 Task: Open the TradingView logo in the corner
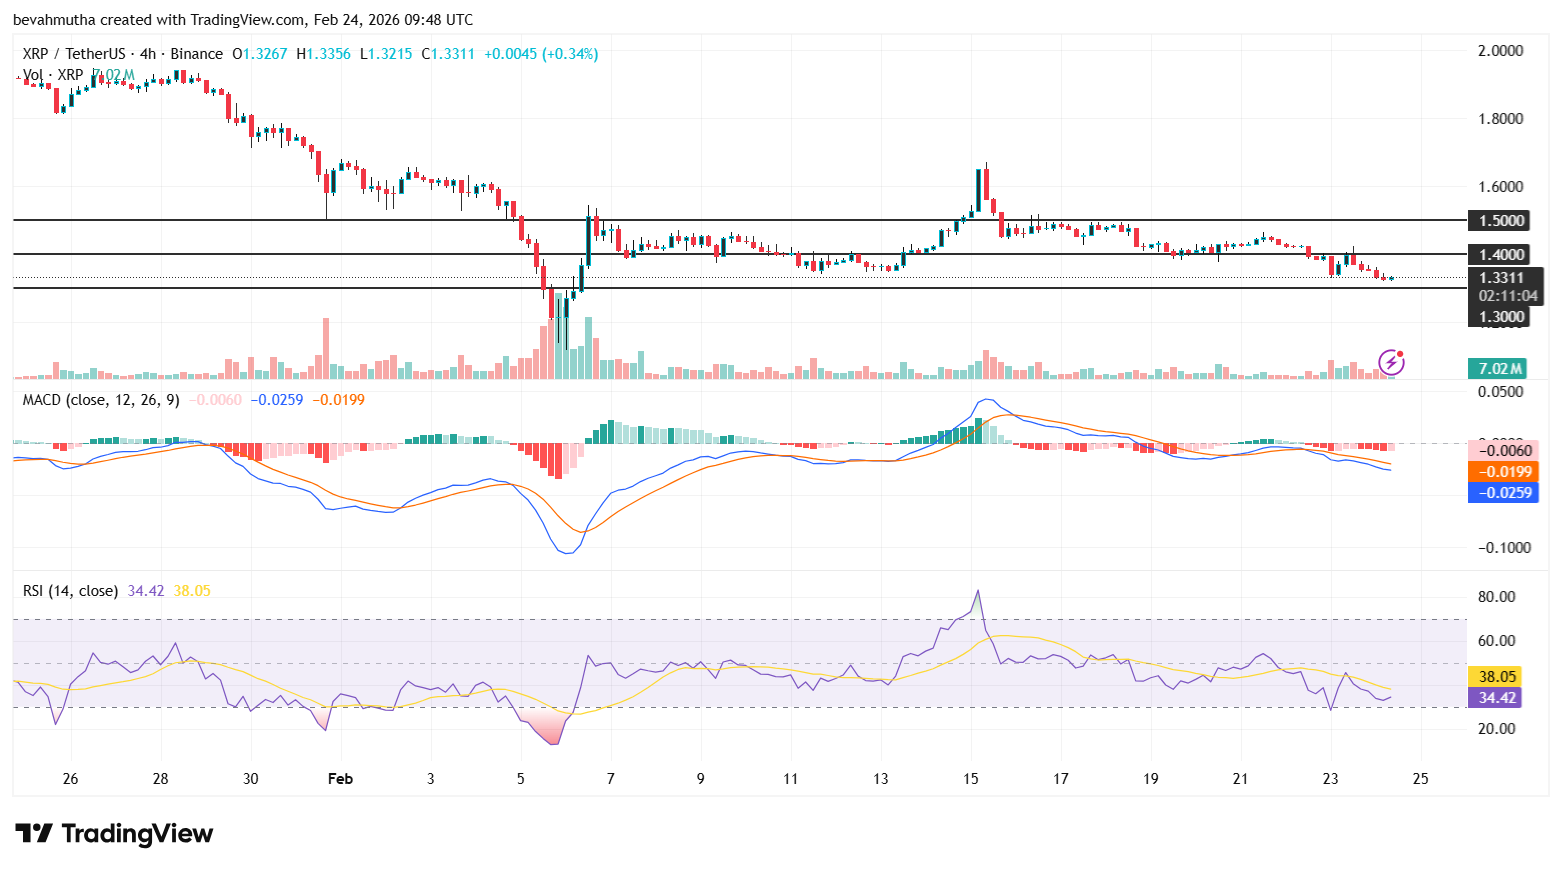coord(110,833)
